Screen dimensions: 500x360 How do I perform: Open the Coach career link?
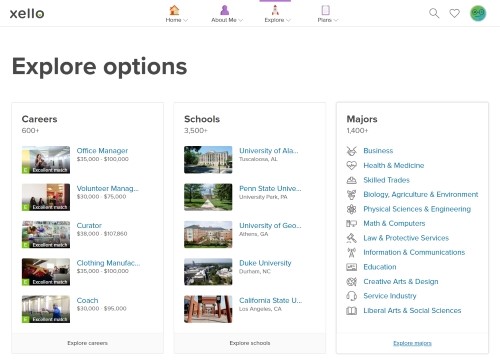87,300
